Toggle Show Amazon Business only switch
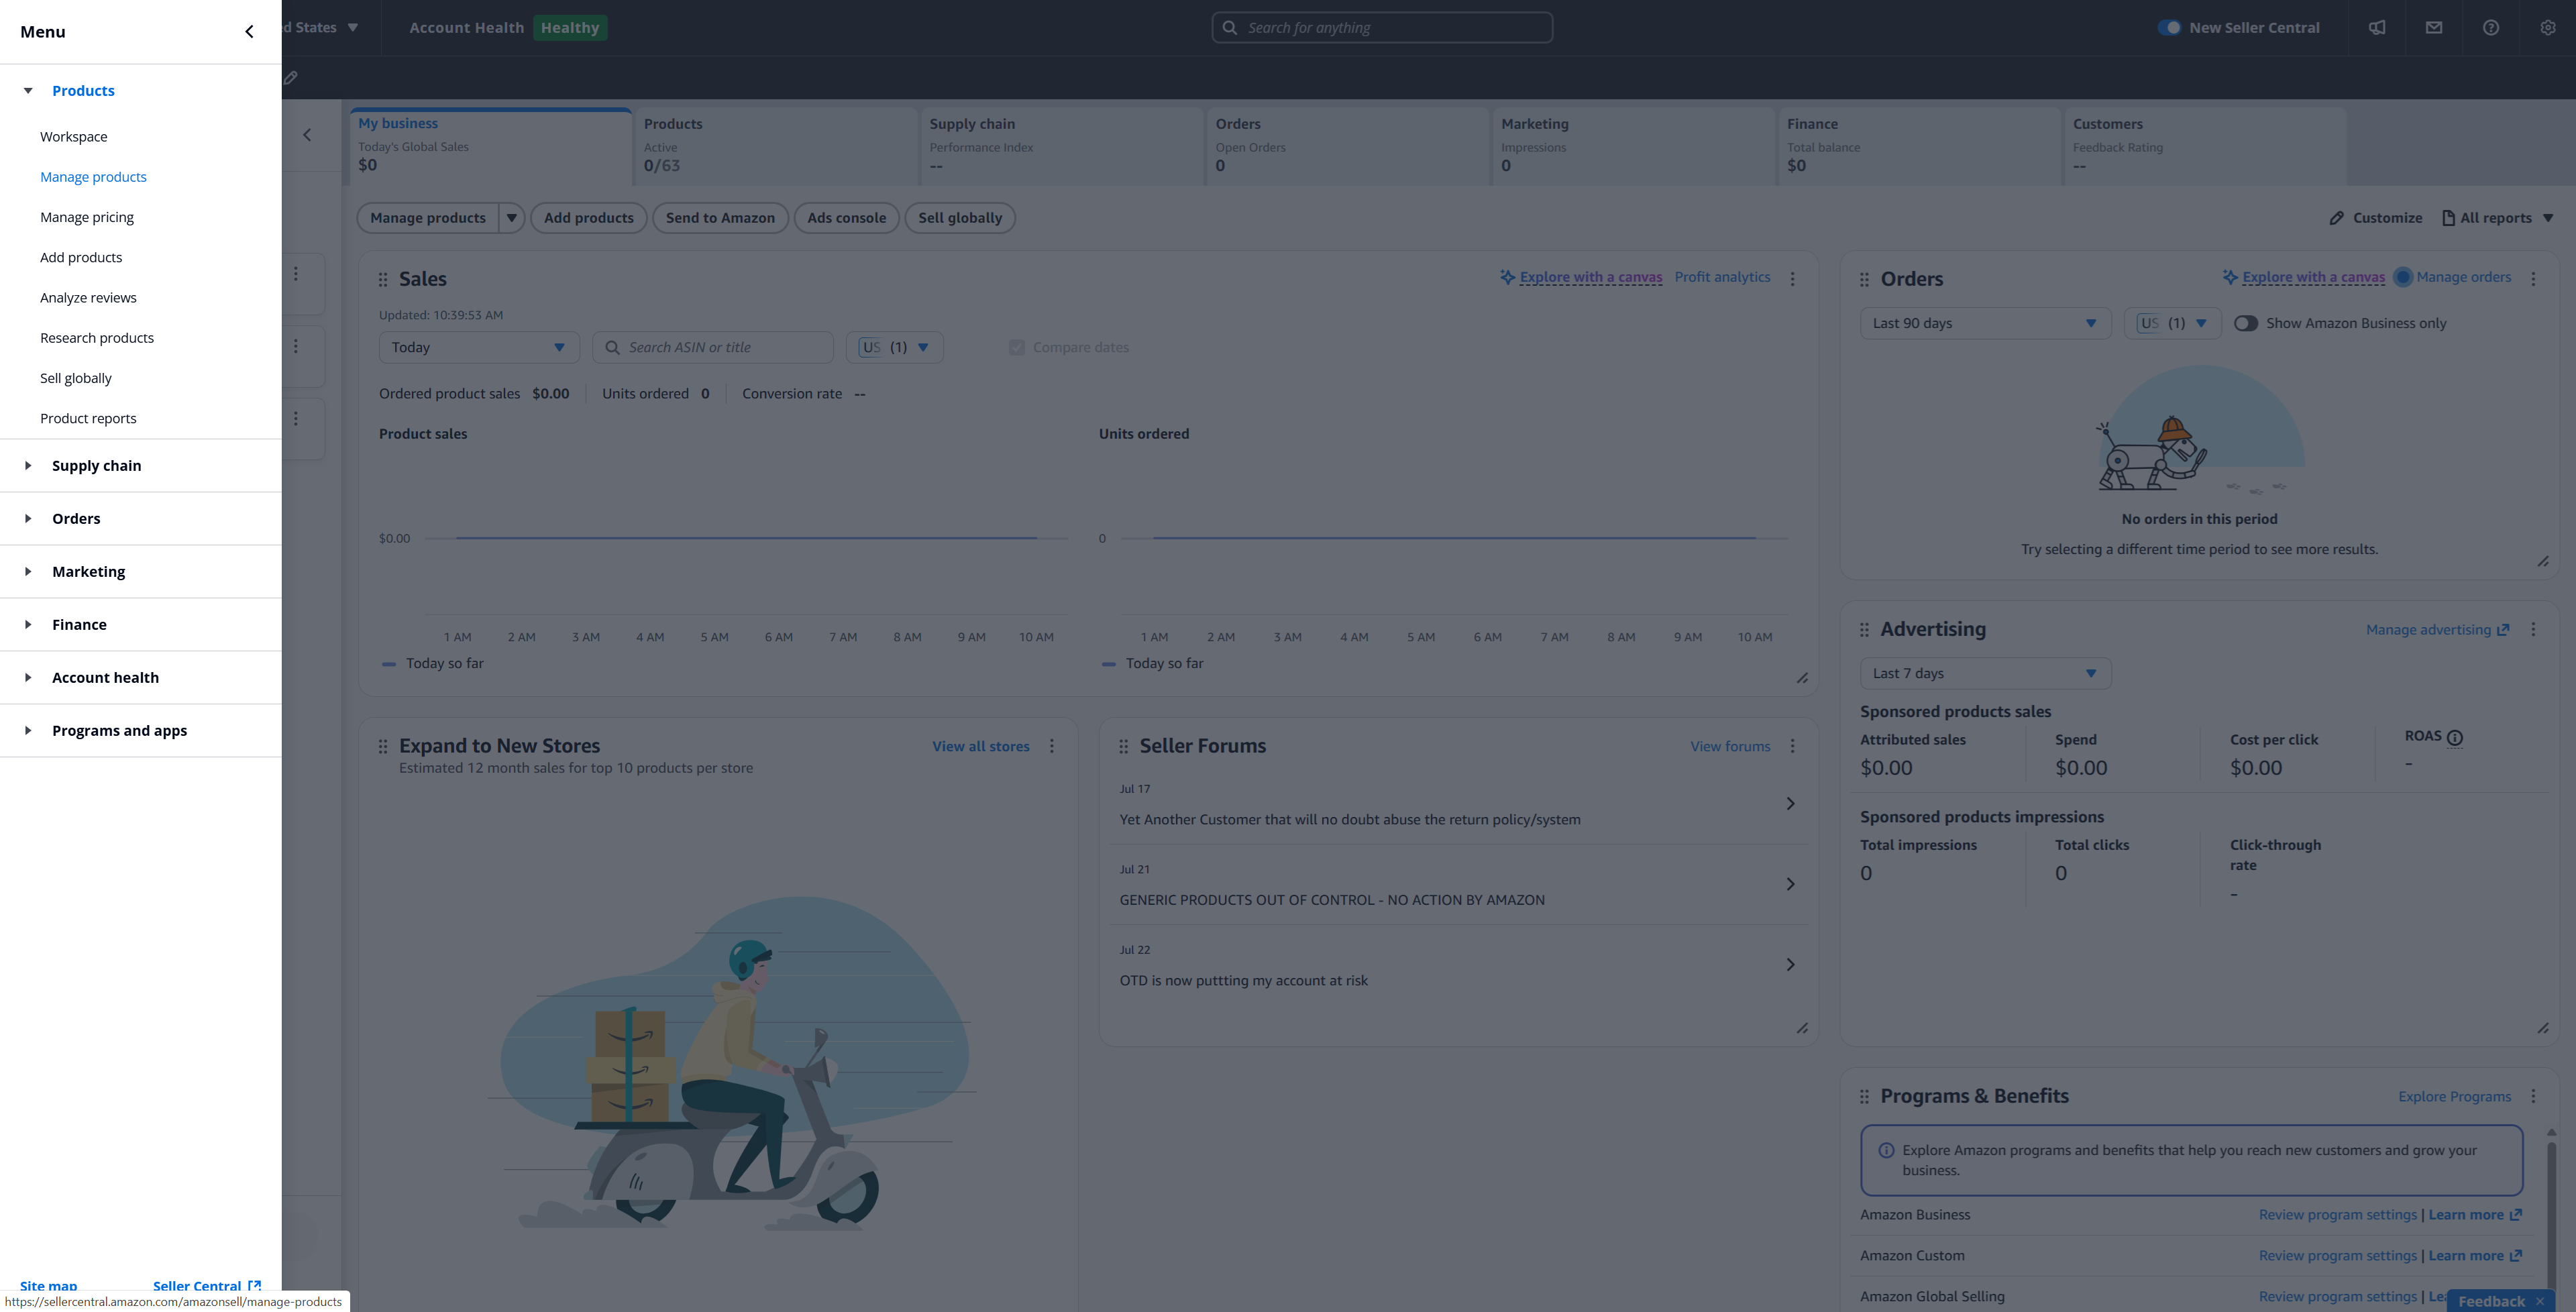2576x1312 pixels. [x=2246, y=323]
